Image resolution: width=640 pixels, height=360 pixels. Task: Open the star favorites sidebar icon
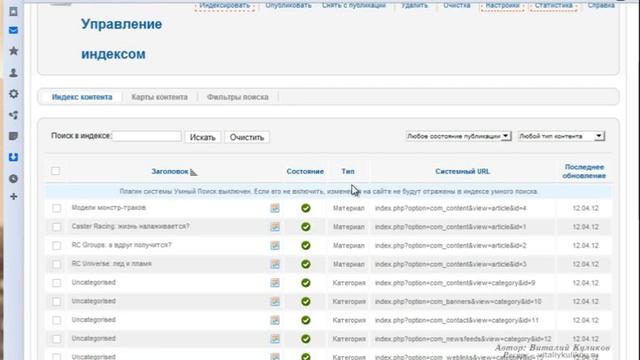13,51
